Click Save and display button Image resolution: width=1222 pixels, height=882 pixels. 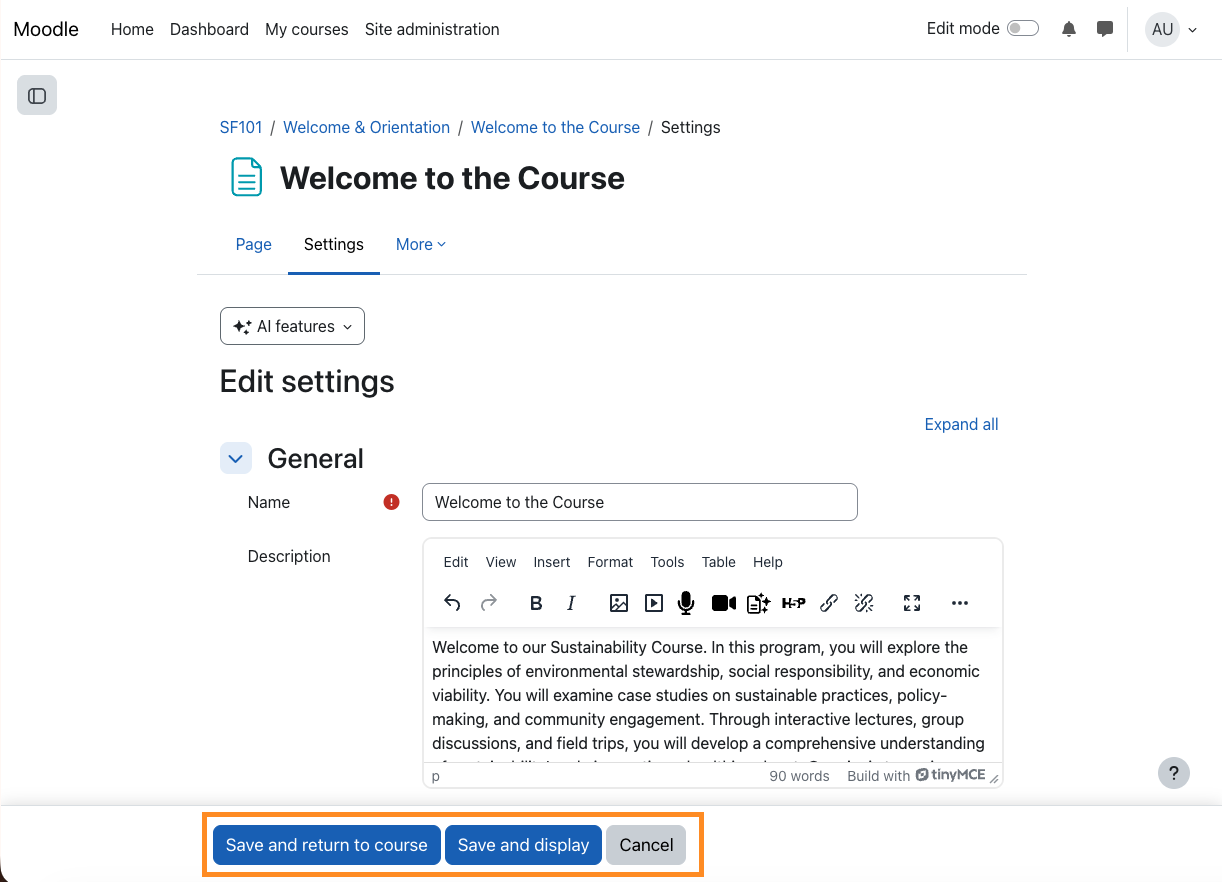point(523,845)
